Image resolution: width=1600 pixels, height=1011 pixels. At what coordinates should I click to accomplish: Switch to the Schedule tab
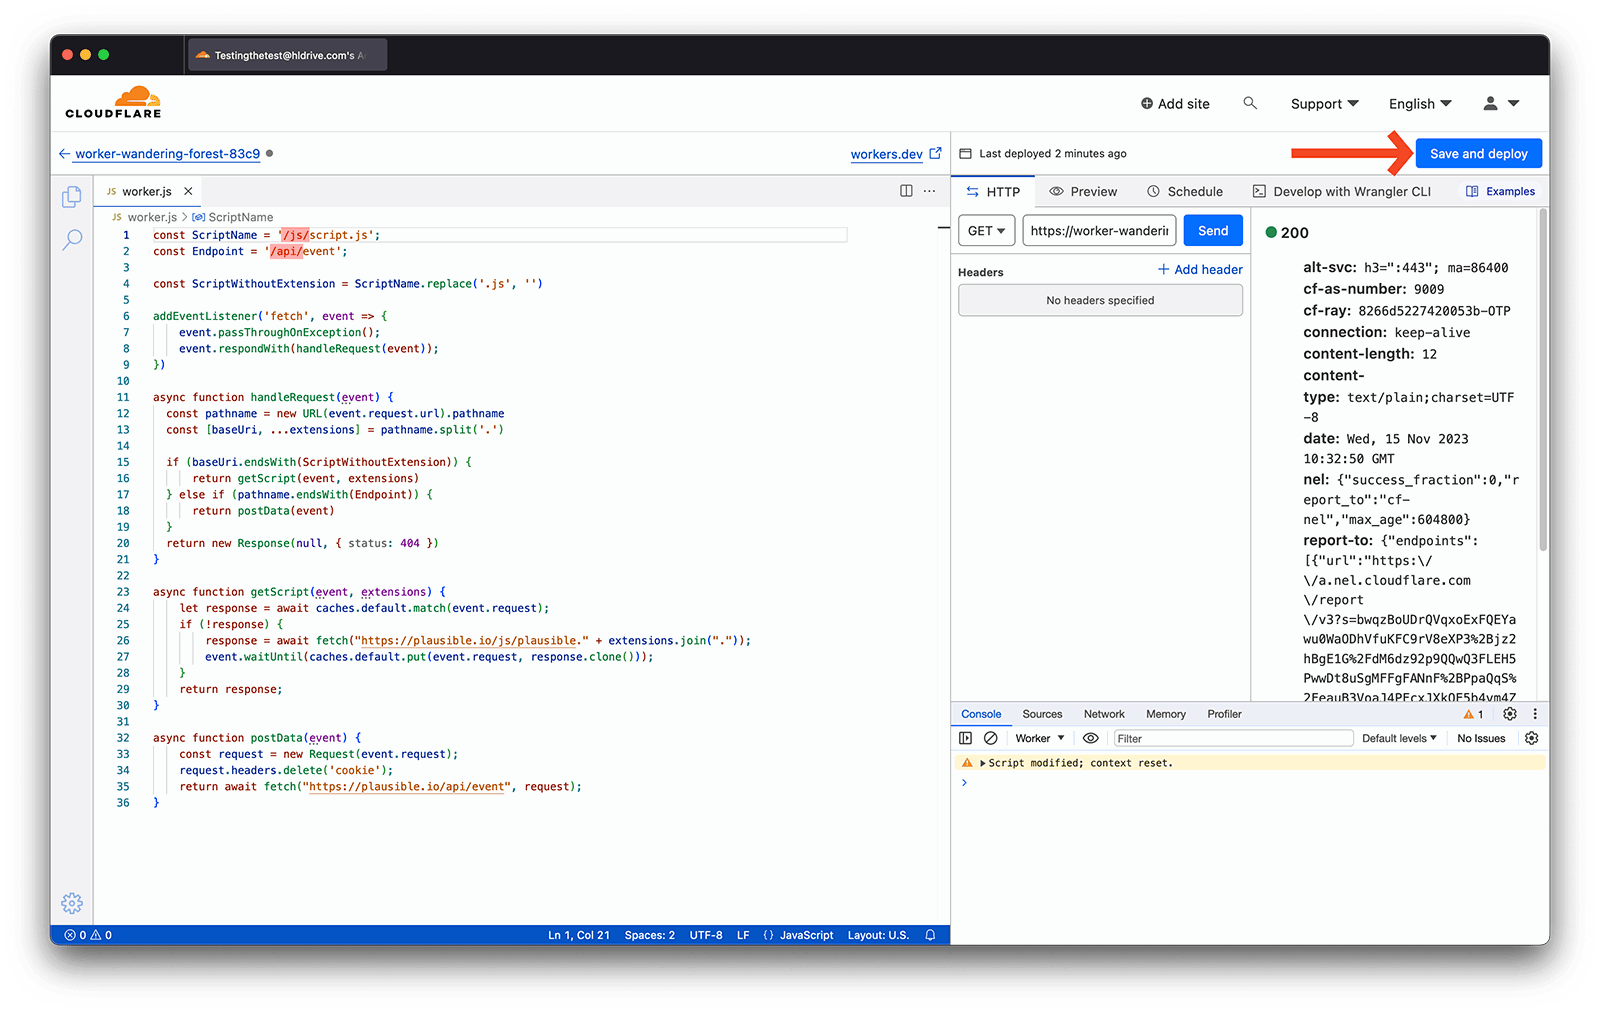point(1185,191)
